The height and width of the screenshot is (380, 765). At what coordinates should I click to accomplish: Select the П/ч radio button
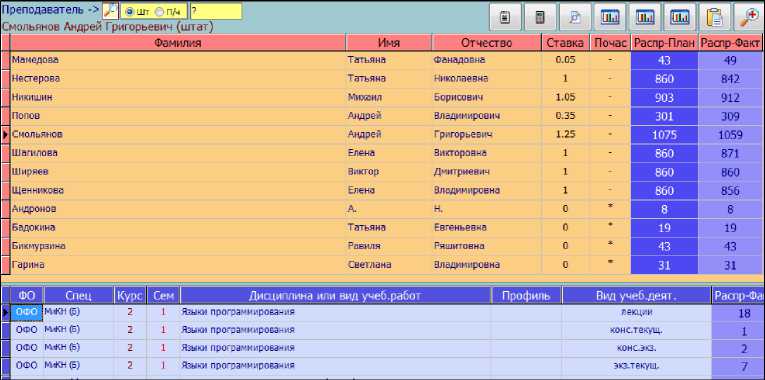coord(159,11)
